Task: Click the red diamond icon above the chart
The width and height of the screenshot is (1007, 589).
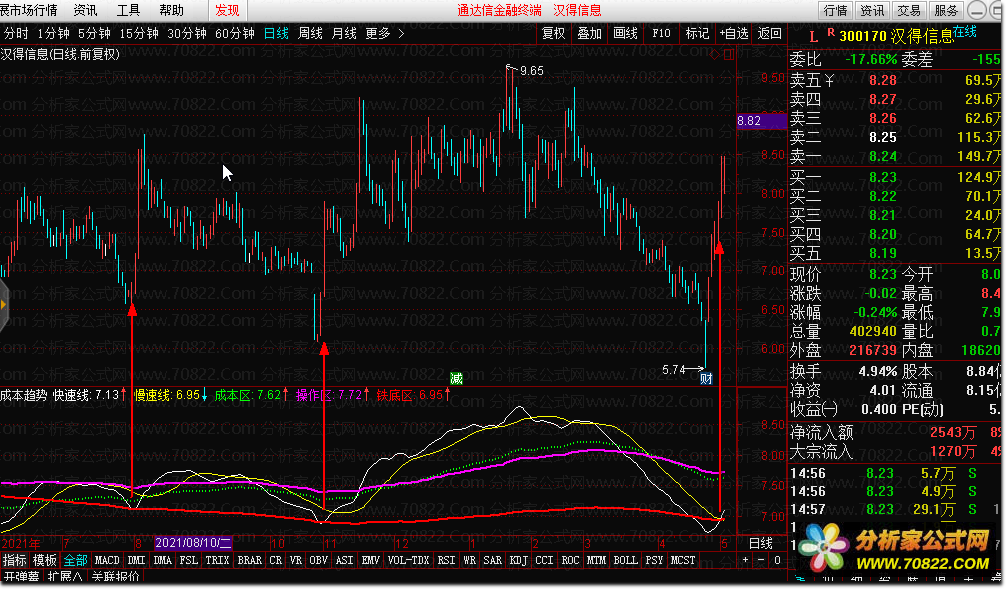Action: pos(715,55)
